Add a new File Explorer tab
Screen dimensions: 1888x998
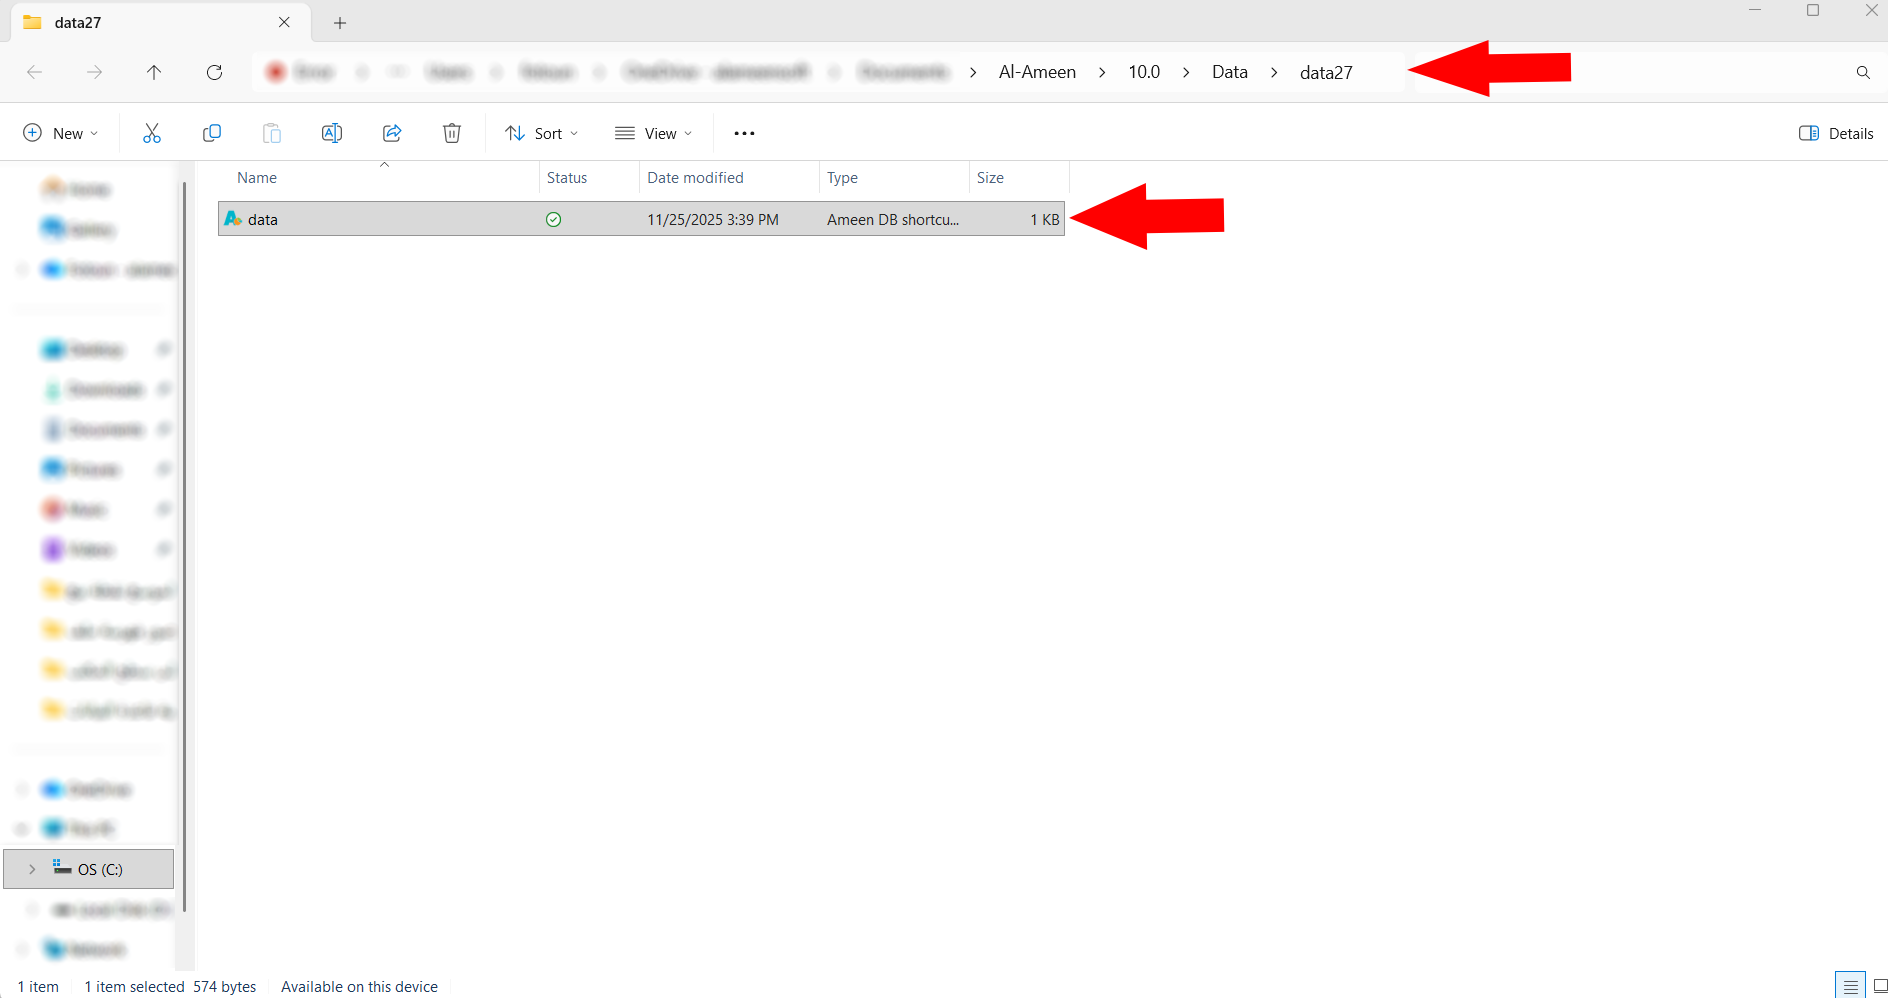pos(340,22)
